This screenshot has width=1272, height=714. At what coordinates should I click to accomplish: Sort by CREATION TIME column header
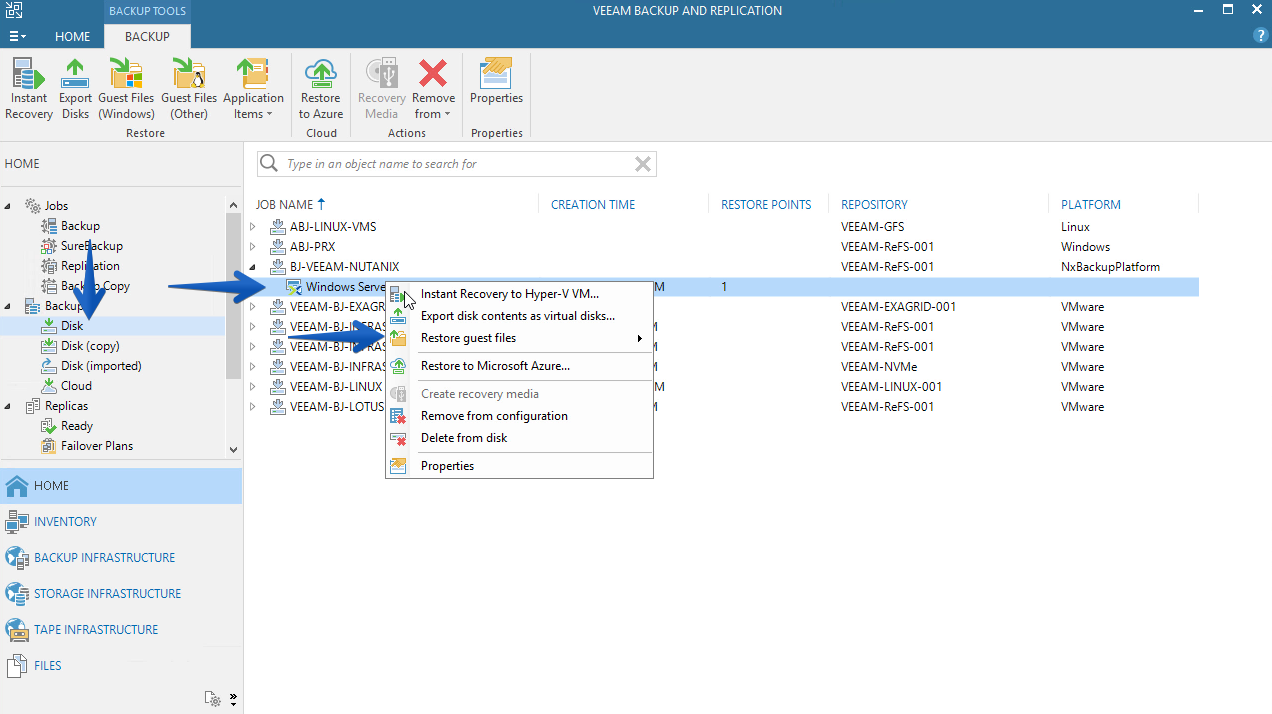593,204
